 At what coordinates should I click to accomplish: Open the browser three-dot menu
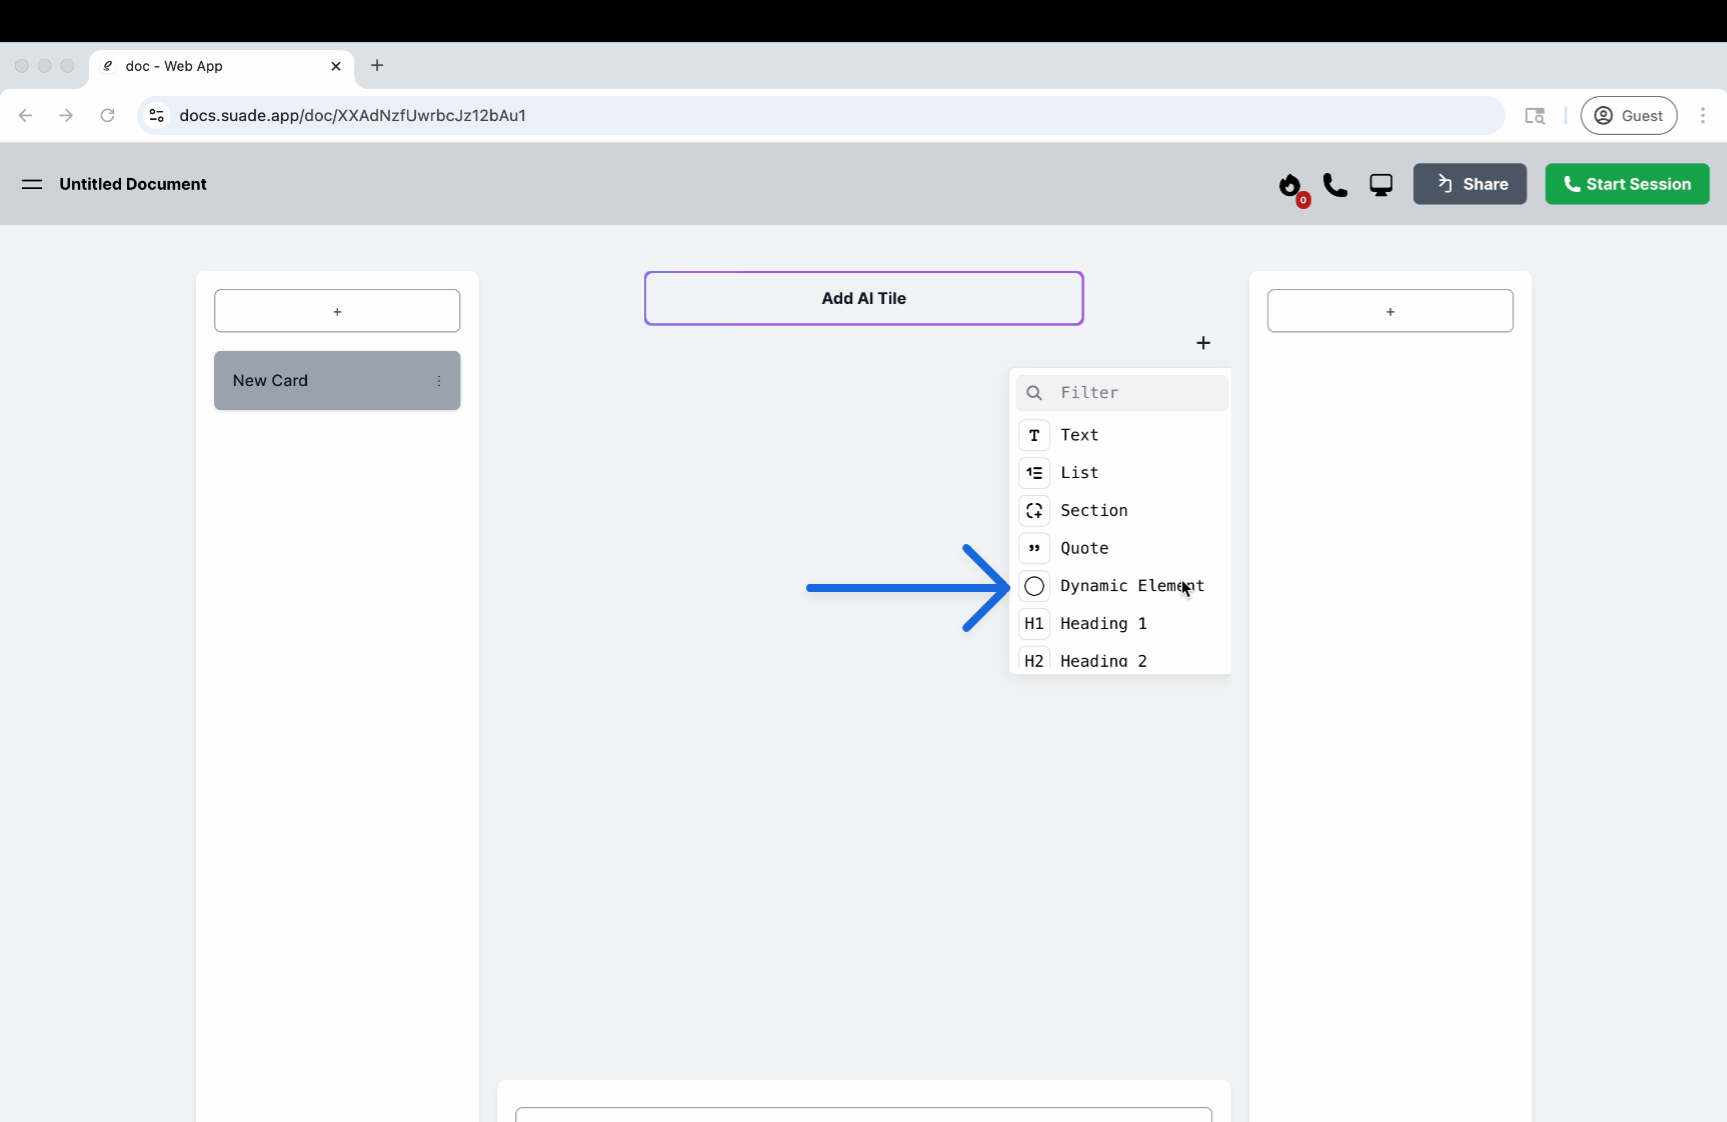coord(1703,116)
